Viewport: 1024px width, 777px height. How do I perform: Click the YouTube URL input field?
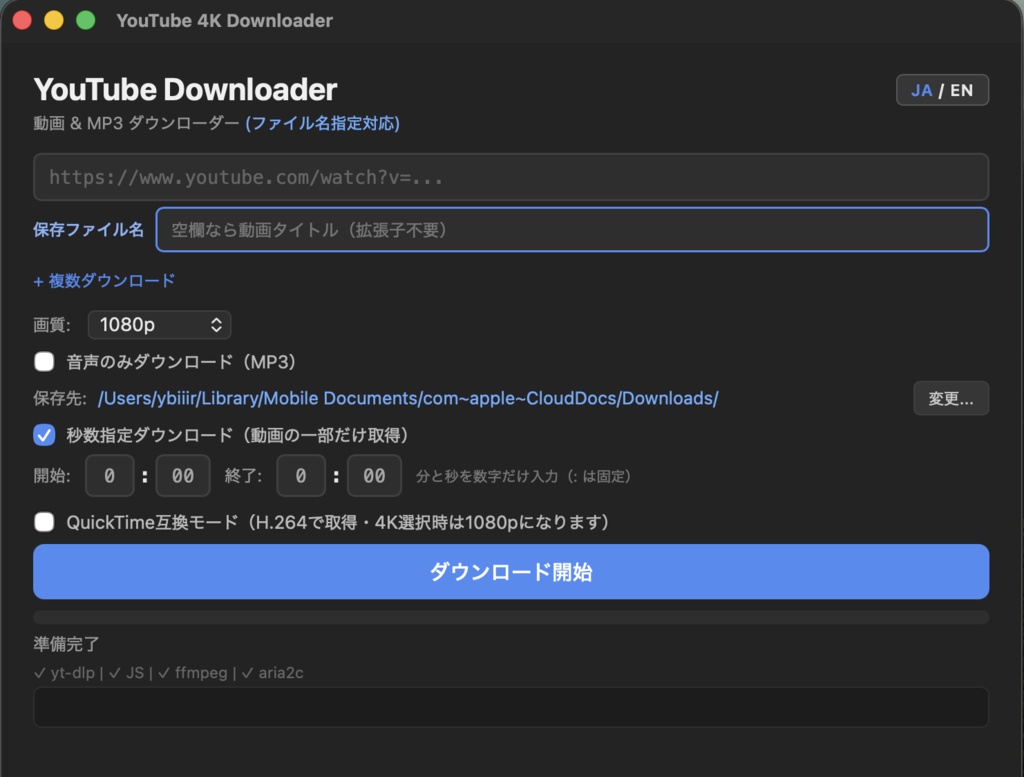[x=511, y=177]
